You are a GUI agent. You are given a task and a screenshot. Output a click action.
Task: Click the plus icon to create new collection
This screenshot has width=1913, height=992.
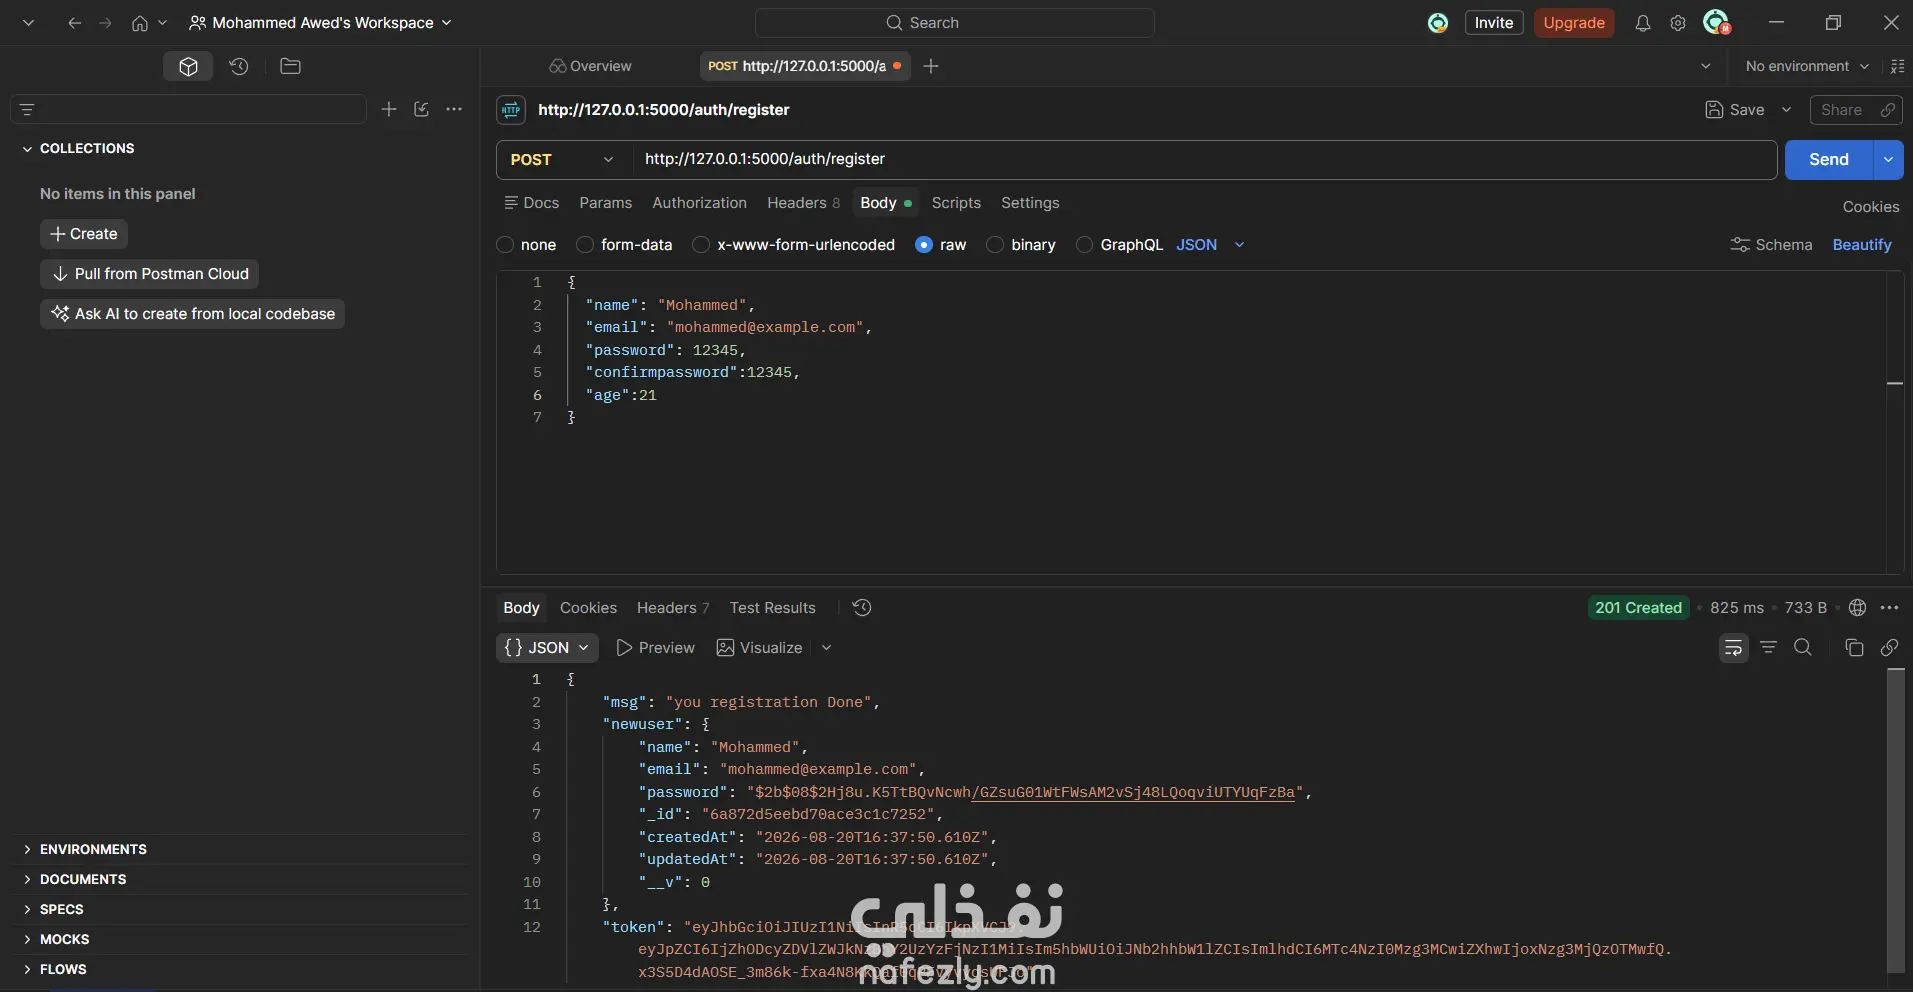pyautogui.click(x=389, y=109)
